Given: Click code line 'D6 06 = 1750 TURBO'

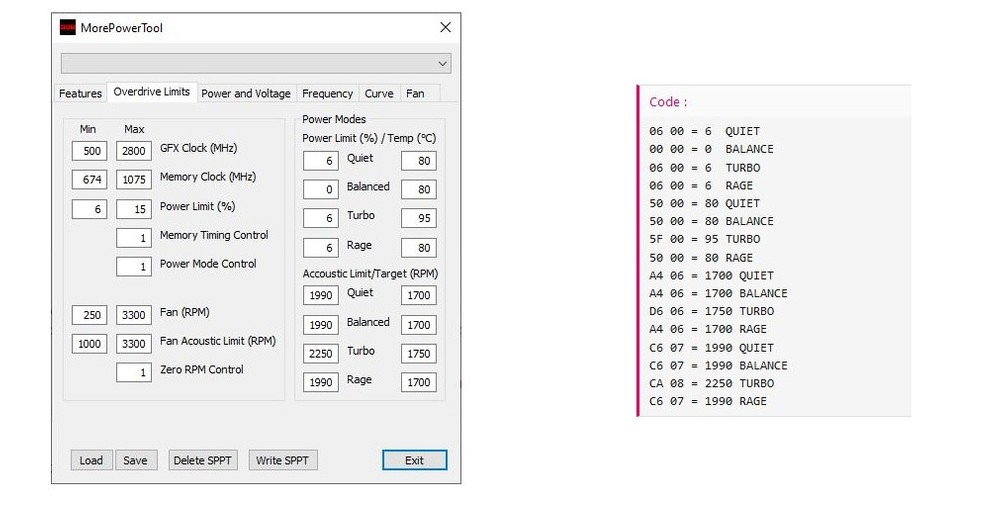Looking at the screenshot, I should tap(711, 311).
